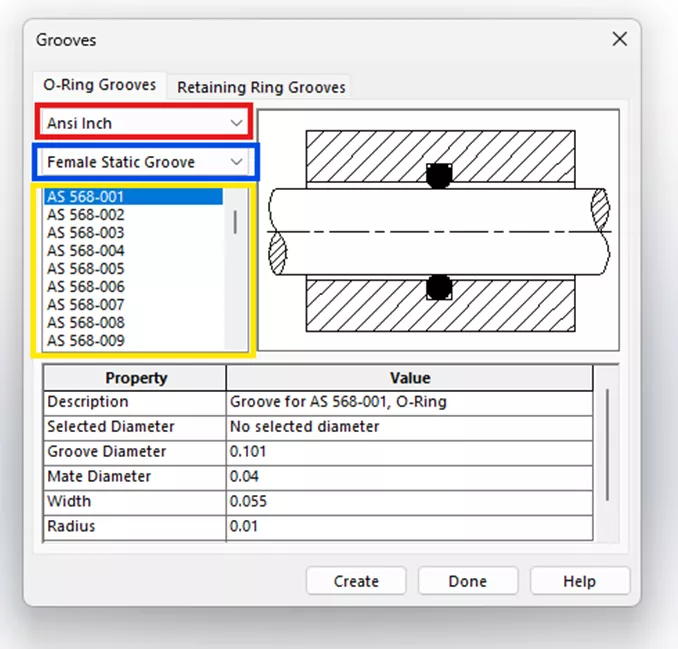This screenshot has height=649, width=678.
Task: Pick the AS 568-008 size
Action: point(133,323)
